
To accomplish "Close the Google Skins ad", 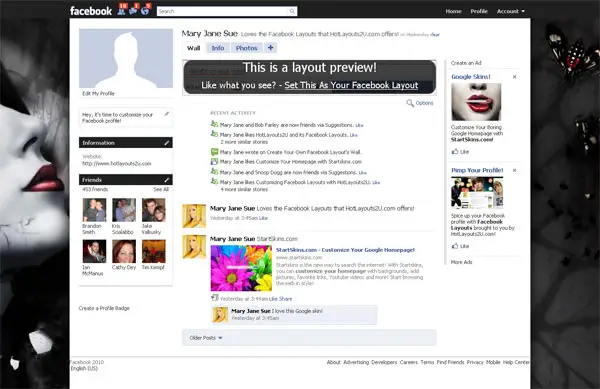I will coord(515,77).
